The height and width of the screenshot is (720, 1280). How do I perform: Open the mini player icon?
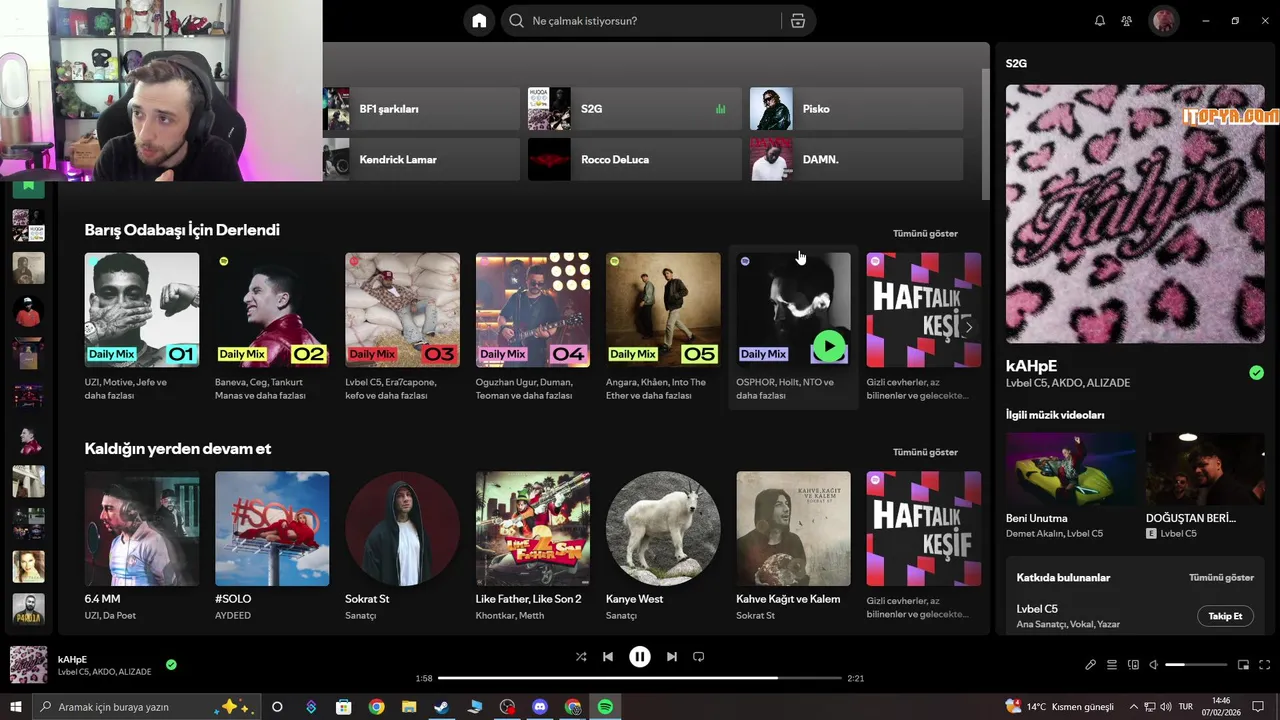1244,665
